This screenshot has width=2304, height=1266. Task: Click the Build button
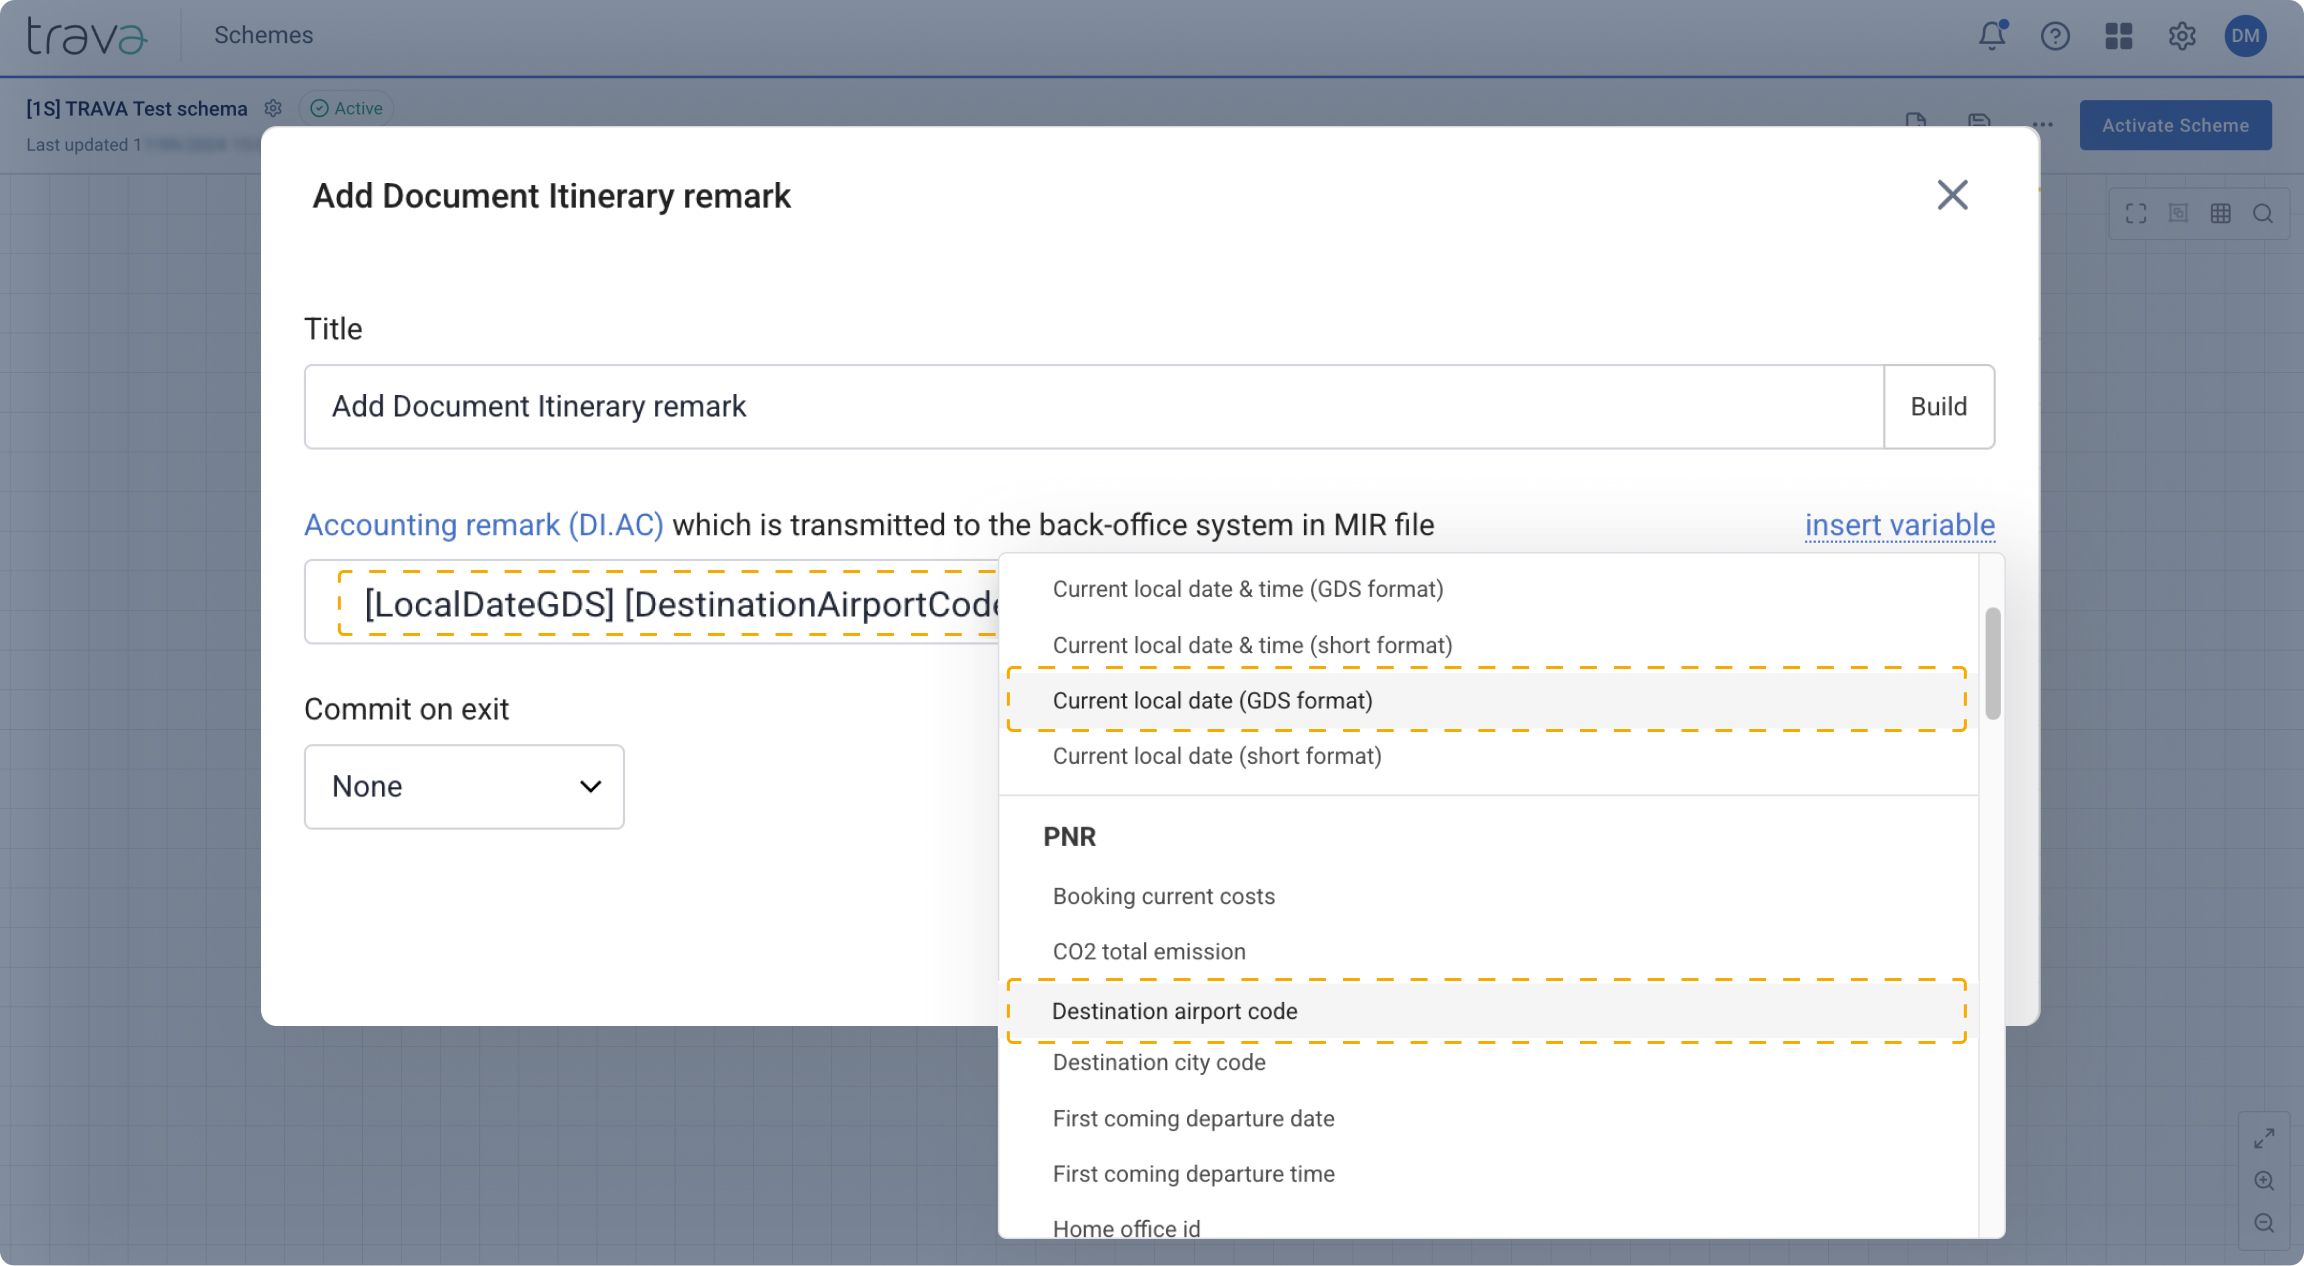[1938, 406]
